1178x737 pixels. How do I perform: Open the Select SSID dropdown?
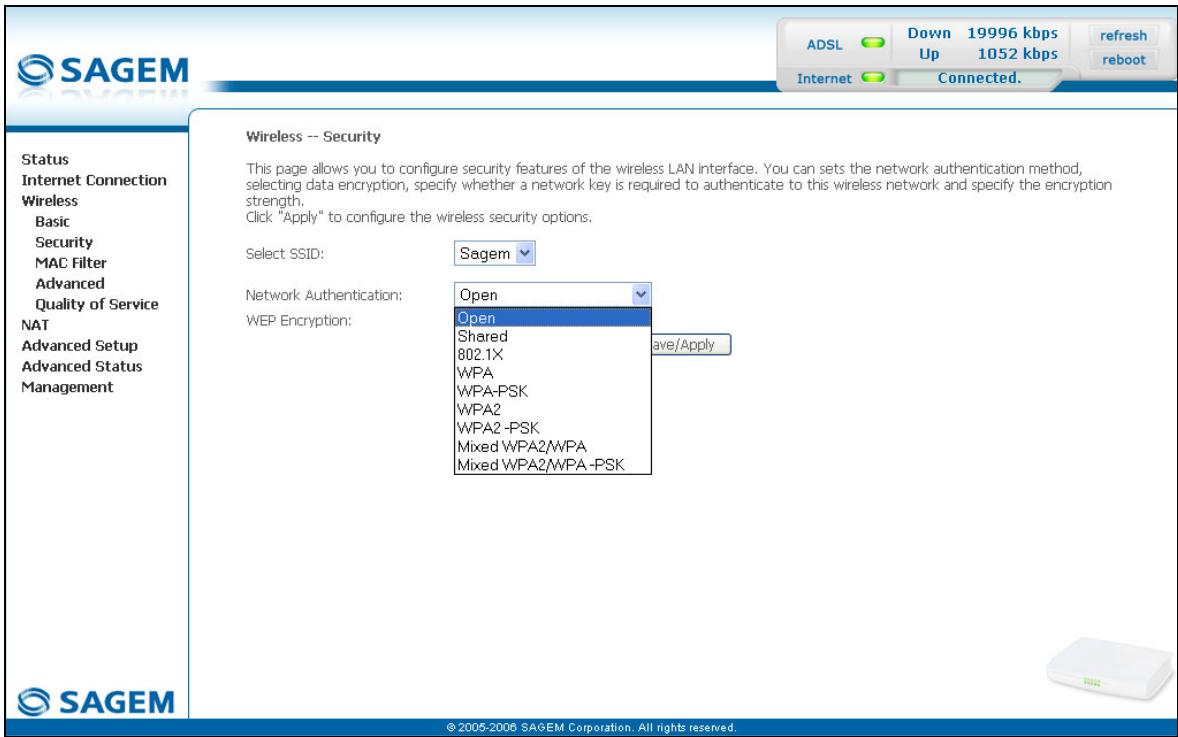[x=494, y=254]
